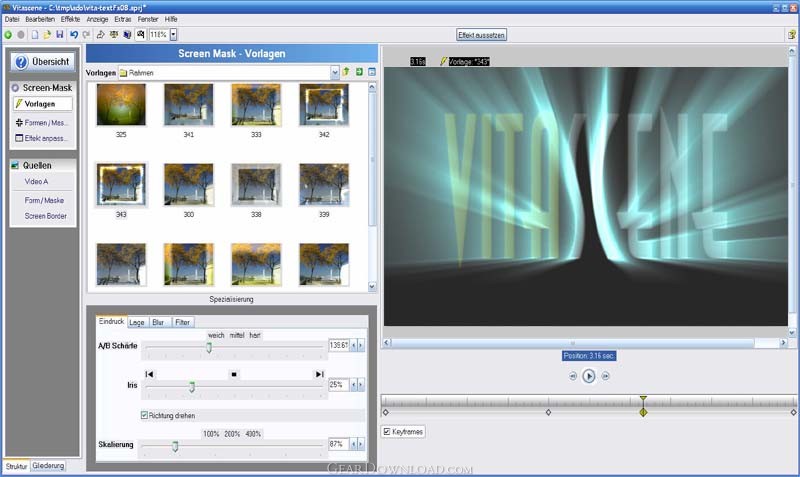This screenshot has width=800, height=477.
Task: Undo last action with the blue arrow
Action: (74, 35)
